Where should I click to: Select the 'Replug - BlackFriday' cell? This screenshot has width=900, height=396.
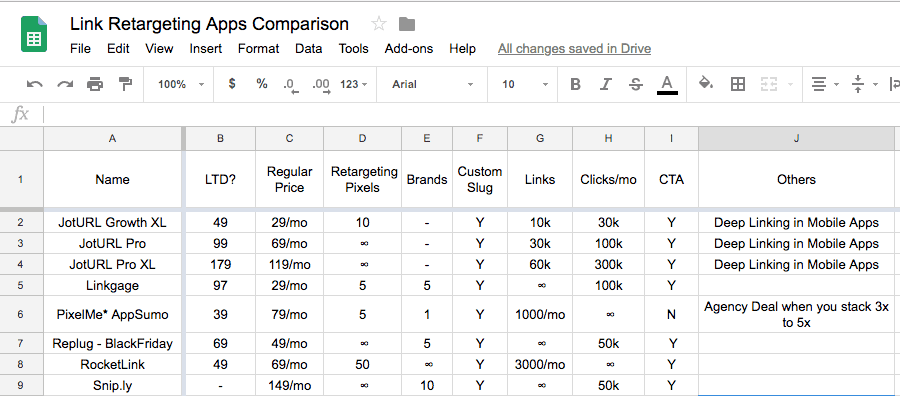click(112, 344)
